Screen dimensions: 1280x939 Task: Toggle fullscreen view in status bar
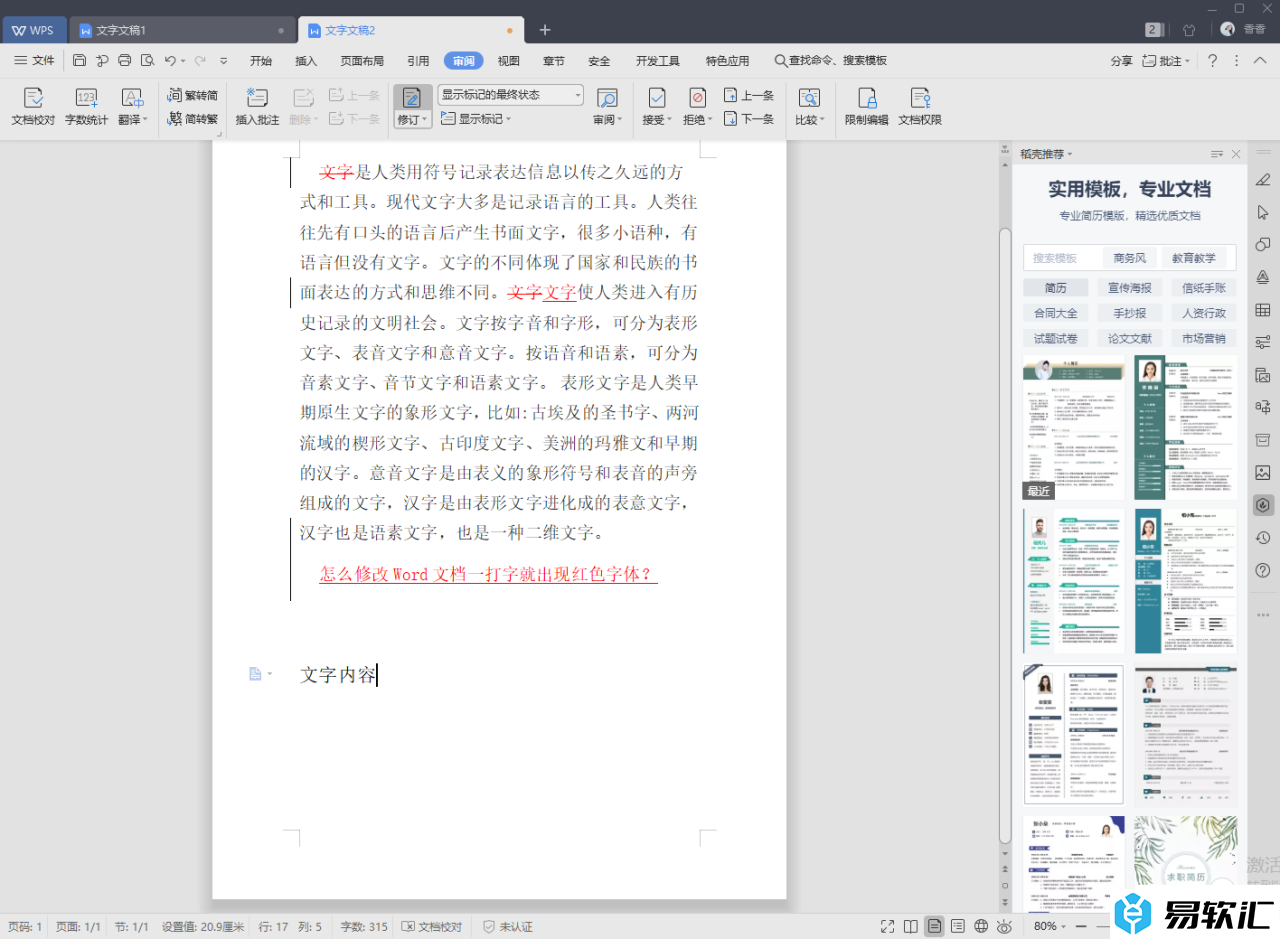[x=887, y=927]
